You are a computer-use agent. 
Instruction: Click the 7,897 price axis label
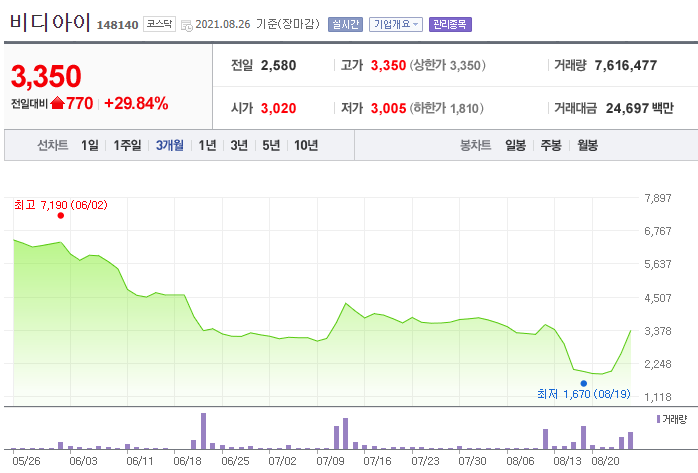tap(657, 198)
